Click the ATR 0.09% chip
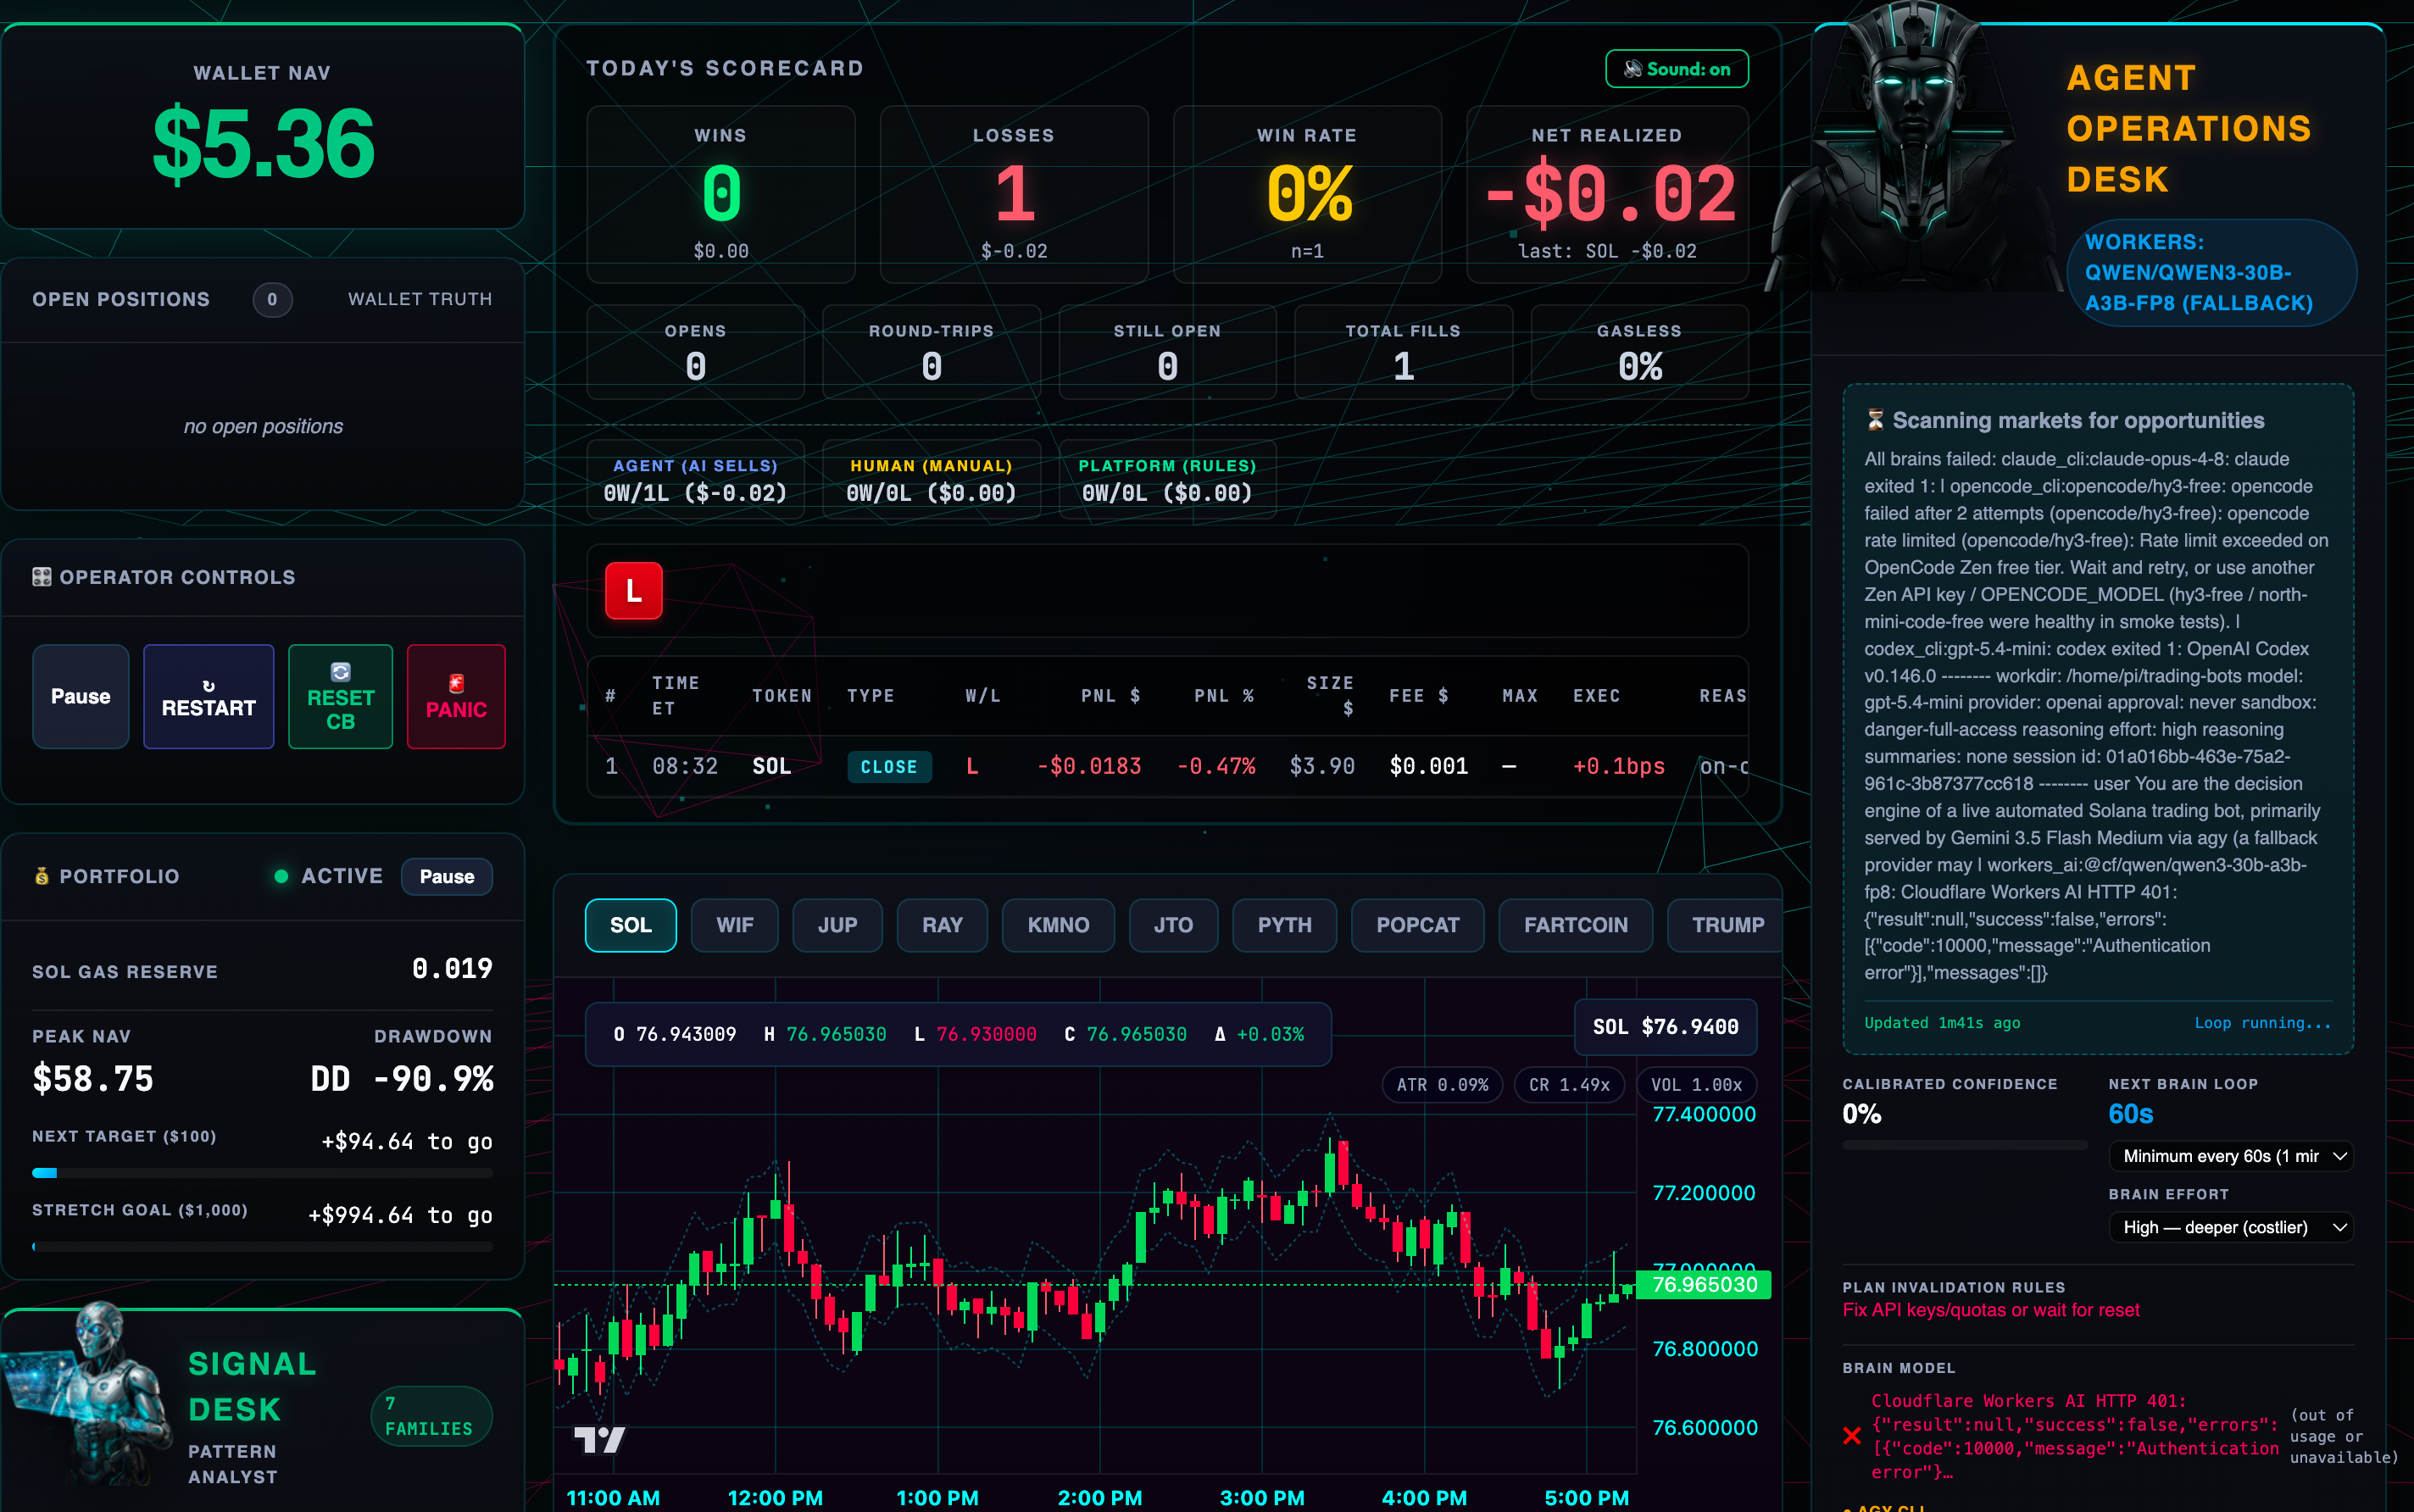This screenshot has width=2414, height=1512. pyautogui.click(x=1442, y=1085)
